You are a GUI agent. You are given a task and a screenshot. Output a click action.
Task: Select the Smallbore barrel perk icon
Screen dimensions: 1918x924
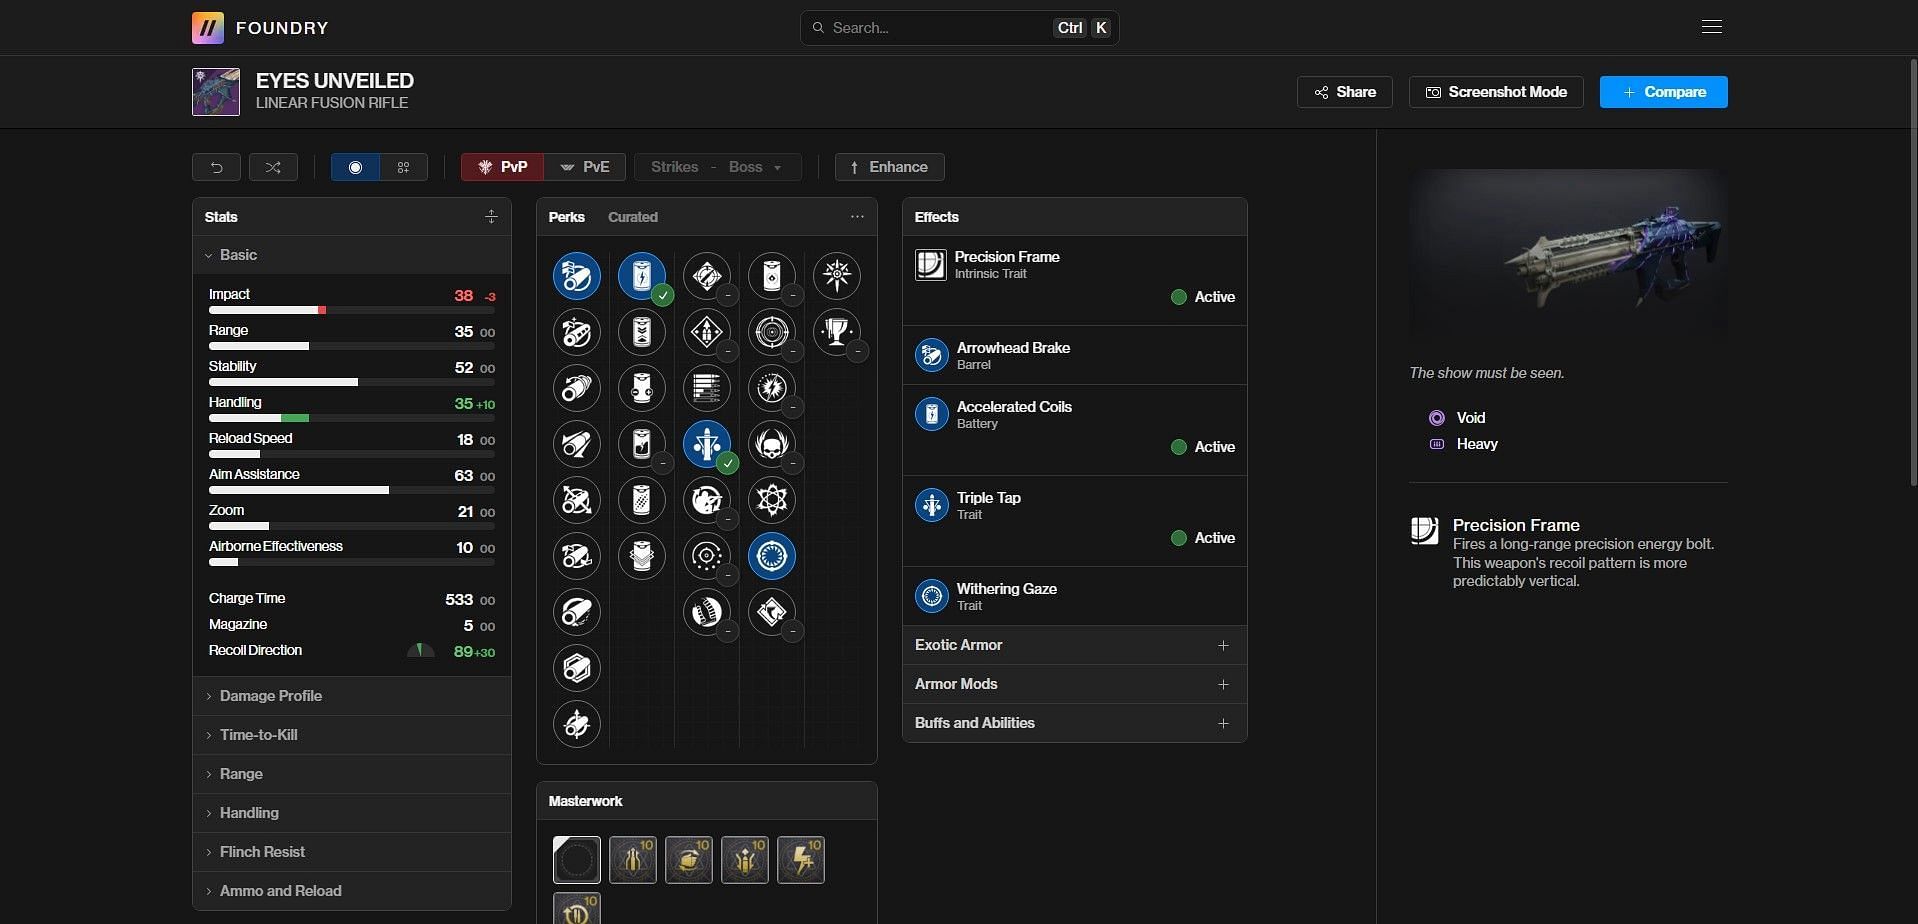tap(577, 724)
